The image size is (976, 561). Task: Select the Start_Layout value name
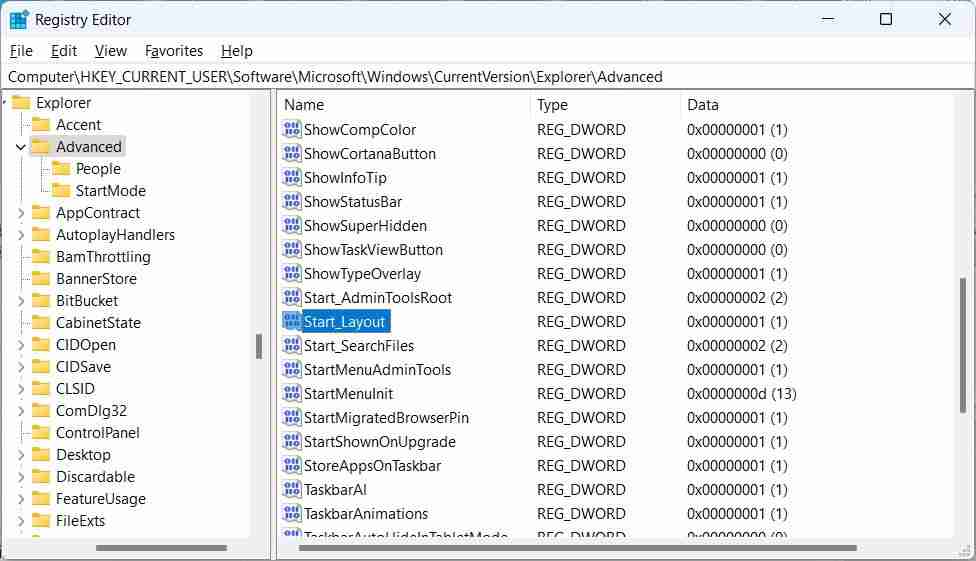[x=344, y=321]
